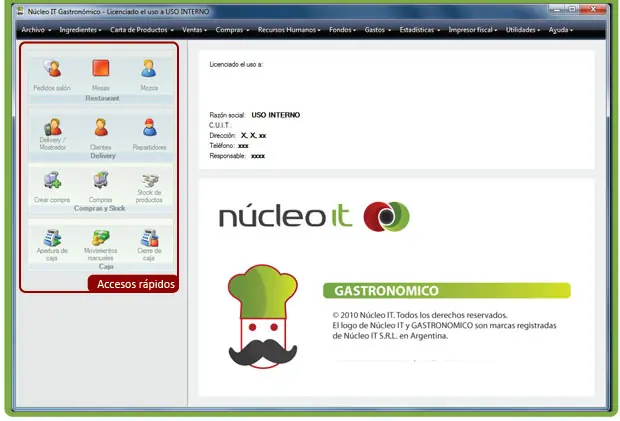
Task: Click the USO INTERNO razón social value
Action: (276, 115)
